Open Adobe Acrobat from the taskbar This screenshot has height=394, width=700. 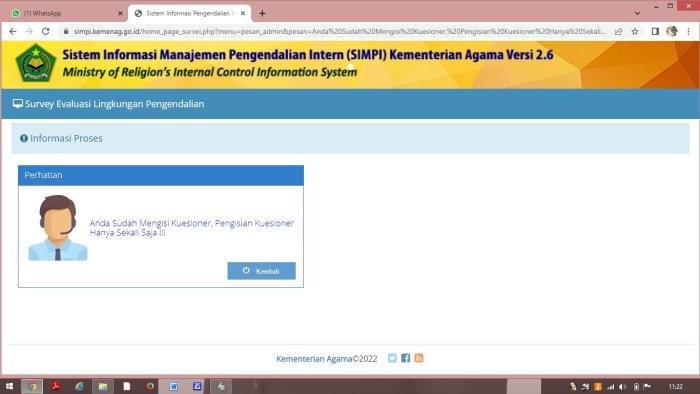pyautogui.click(x=56, y=386)
